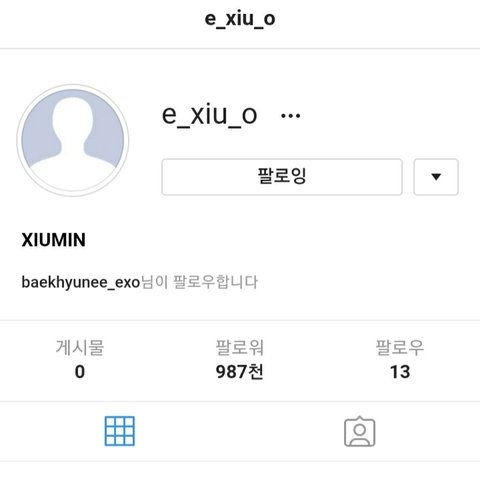Expand the suggested accounts arrow button
This screenshot has height=501, width=480.
pos(436,177)
